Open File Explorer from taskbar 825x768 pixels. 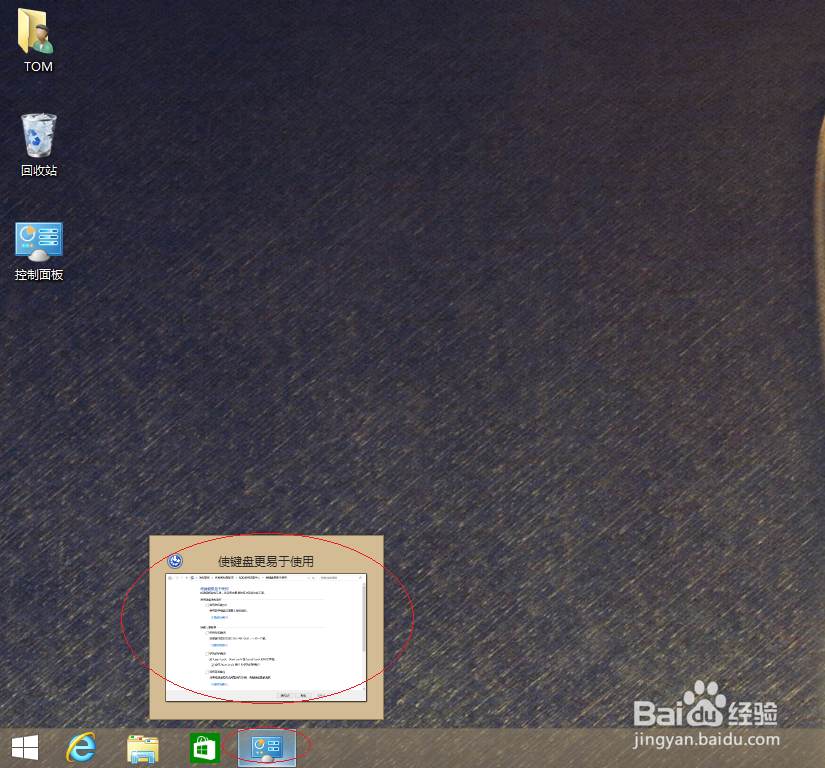point(143,749)
